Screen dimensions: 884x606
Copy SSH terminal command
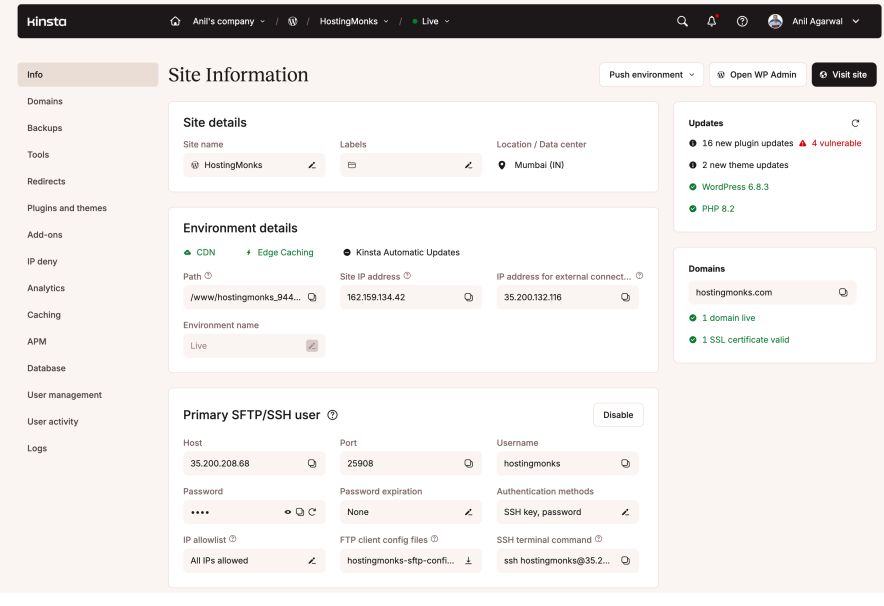(x=625, y=560)
